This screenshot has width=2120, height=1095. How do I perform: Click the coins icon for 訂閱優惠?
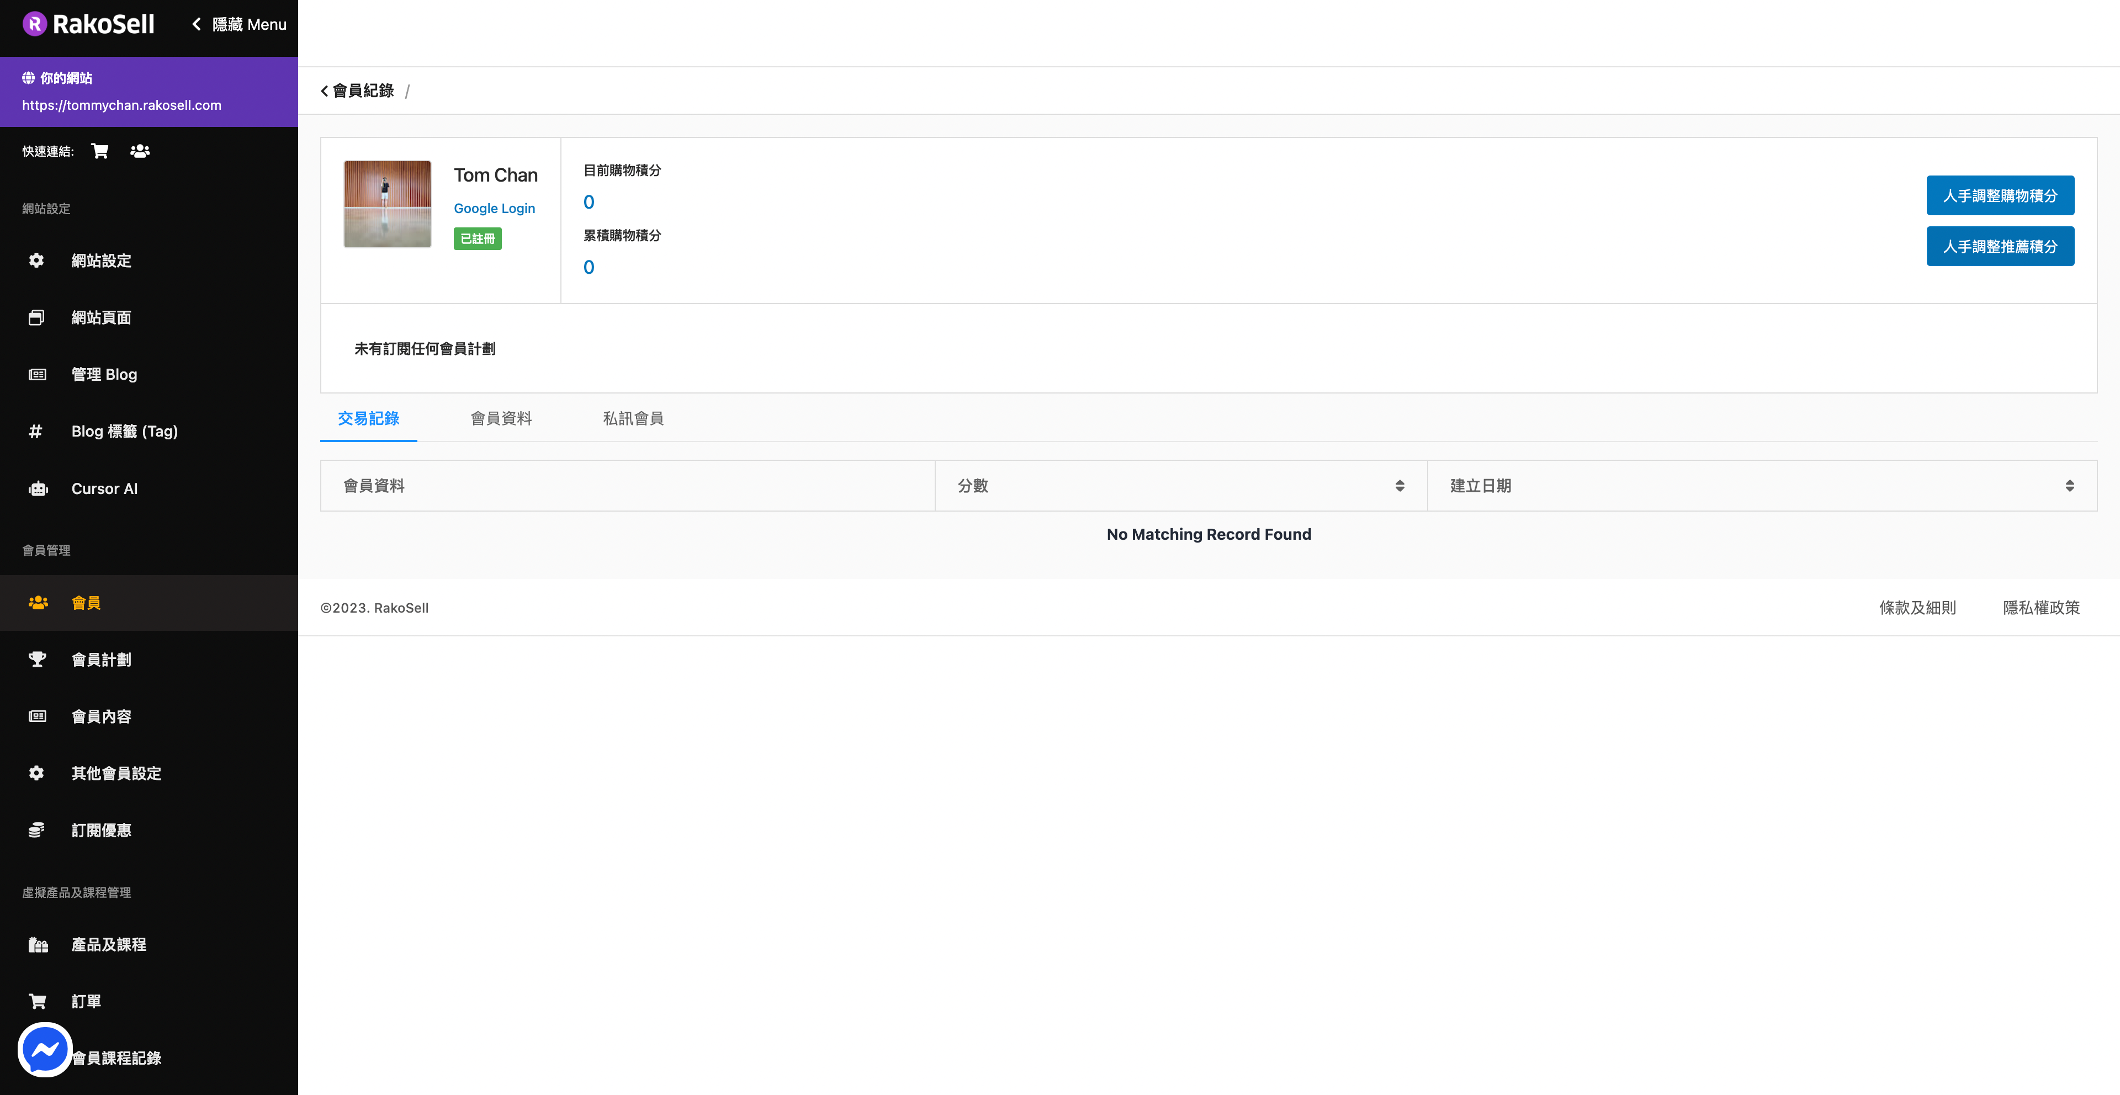click(37, 831)
